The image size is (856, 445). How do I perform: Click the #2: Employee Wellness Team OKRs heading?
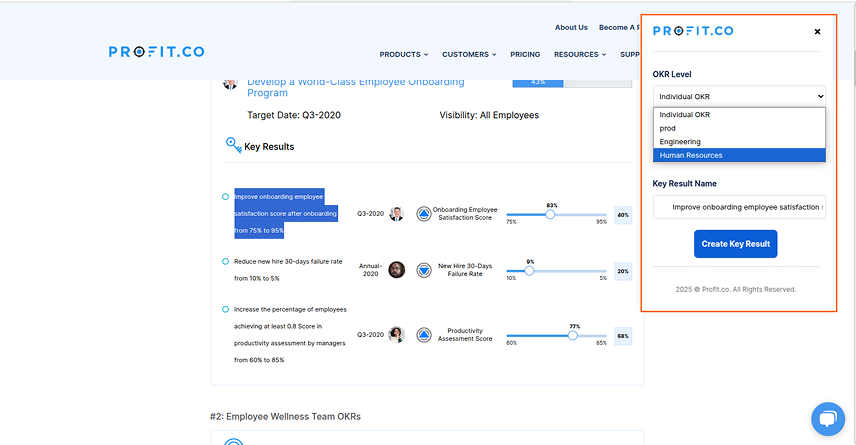pyautogui.click(x=286, y=417)
